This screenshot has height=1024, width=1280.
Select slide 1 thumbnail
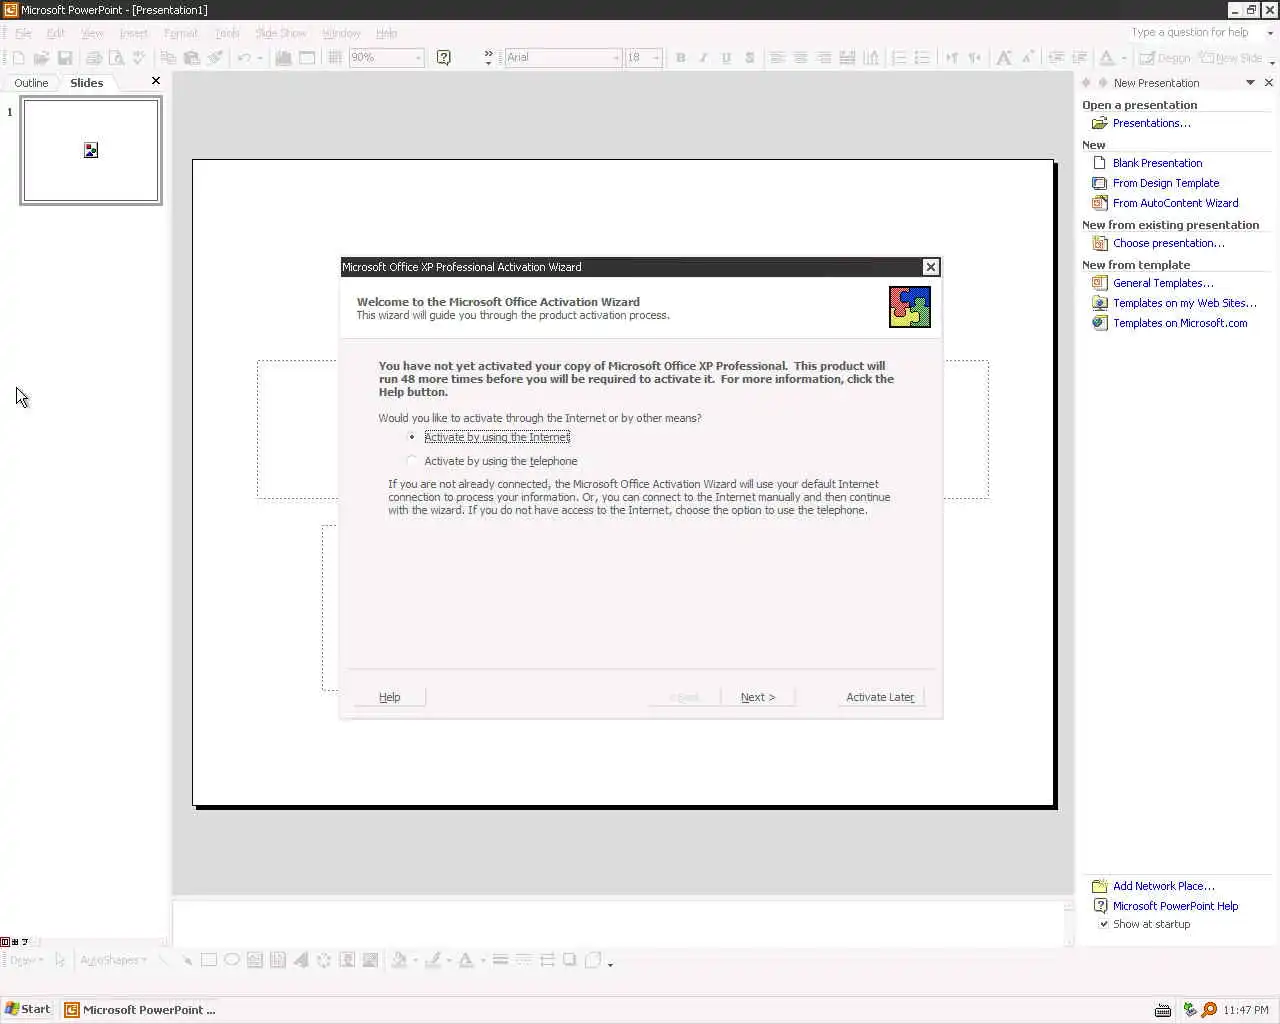coord(91,151)
